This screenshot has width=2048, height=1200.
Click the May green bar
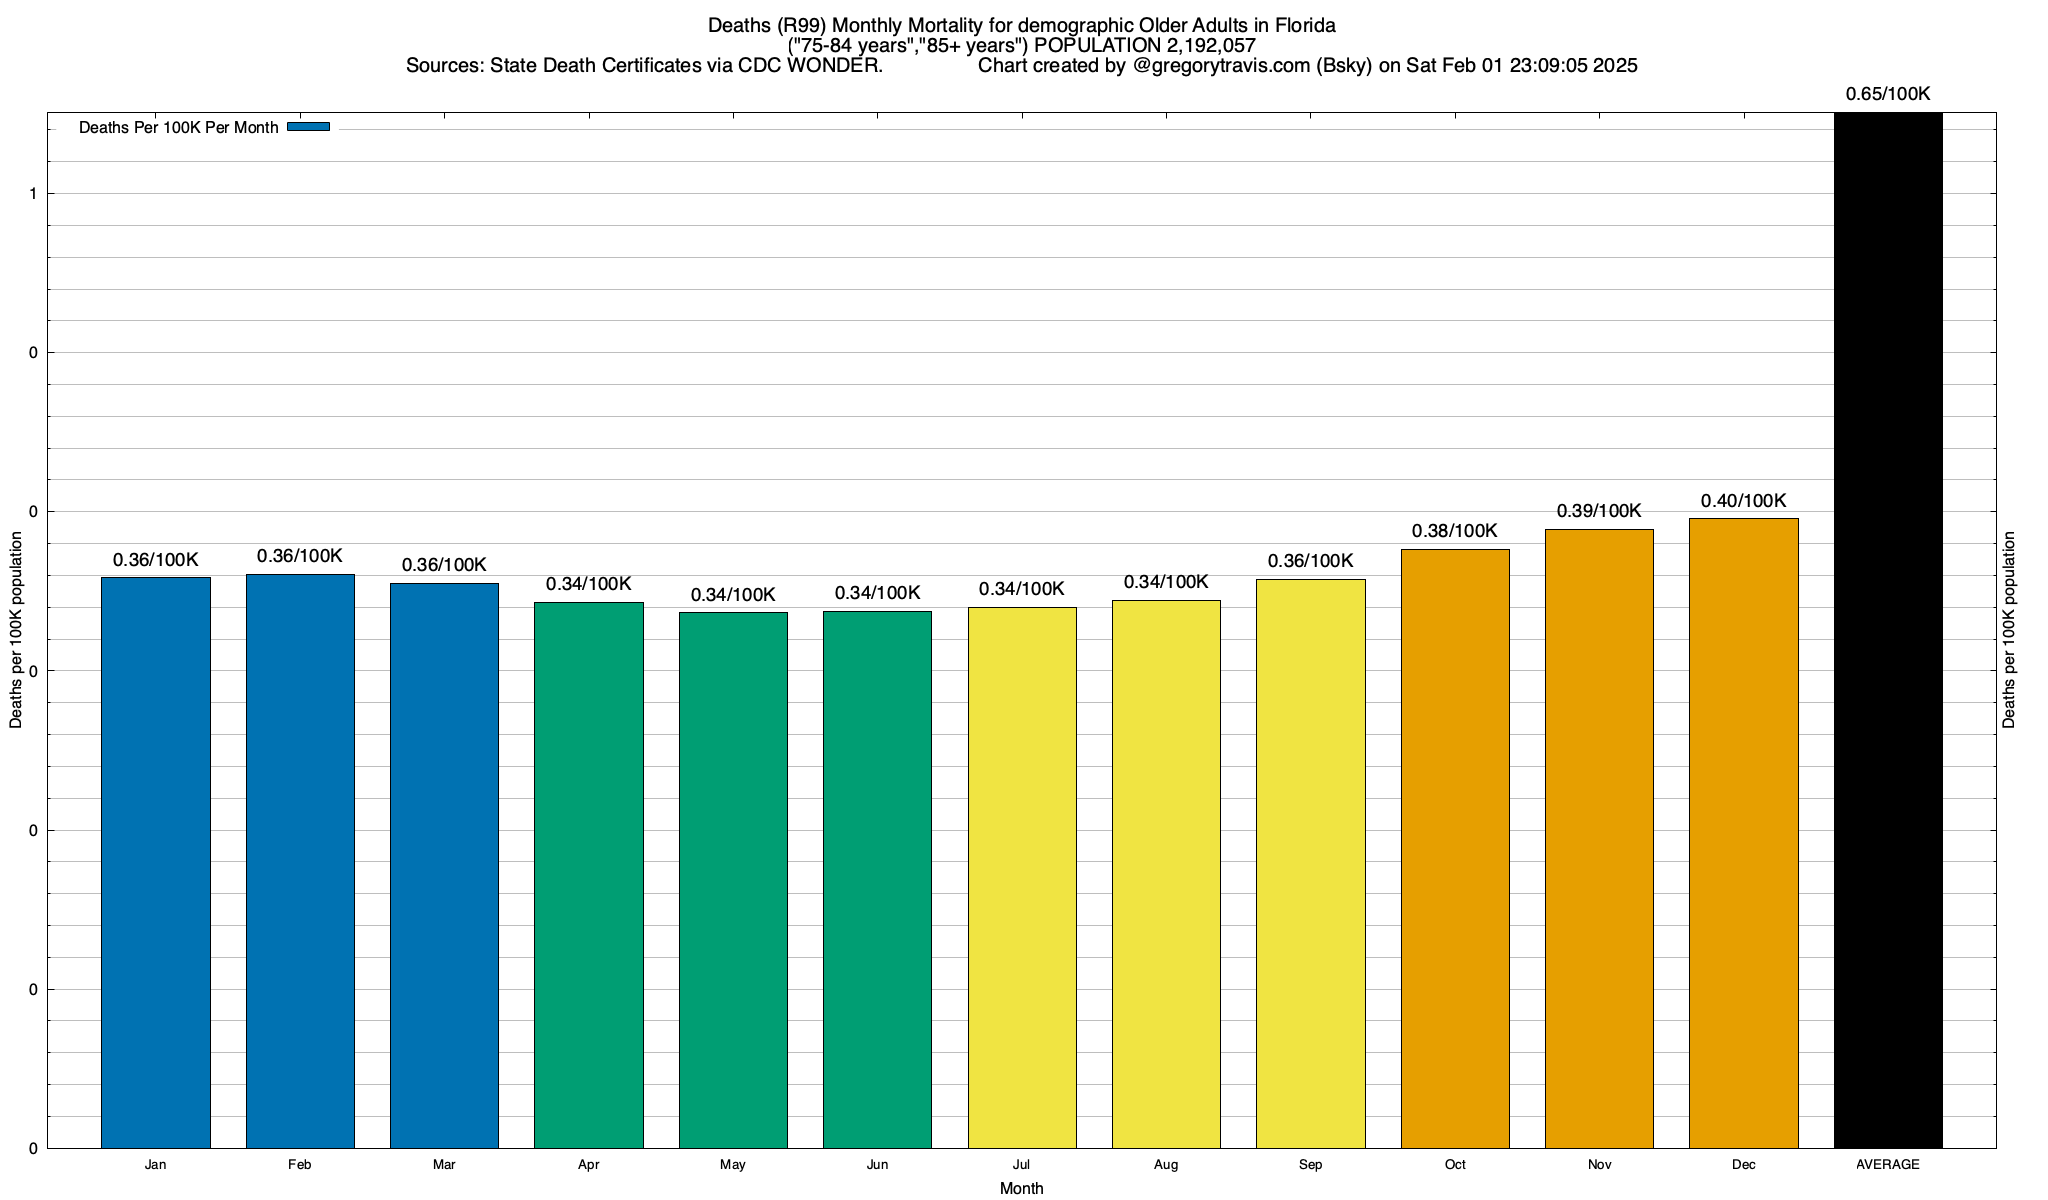click(x=733, y=880)
